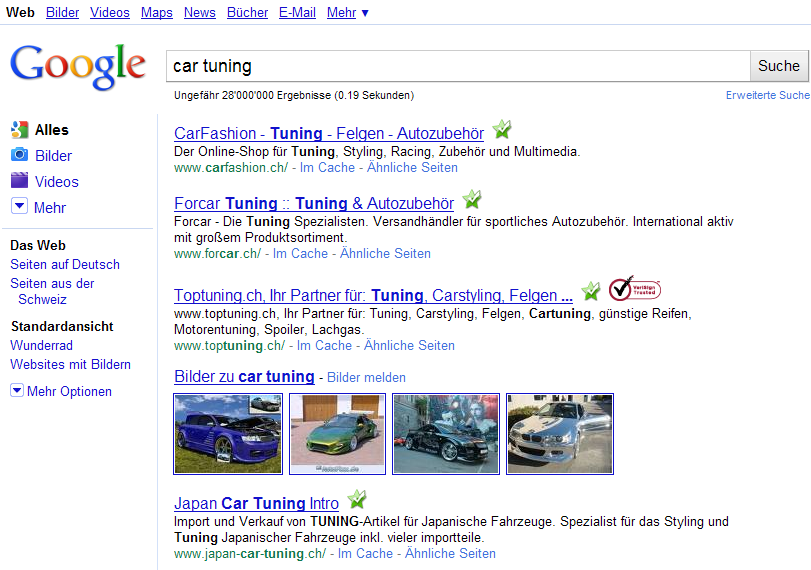Open News from the top navigation bar
This screenshot has height=570, width=811.
(200, 12)
